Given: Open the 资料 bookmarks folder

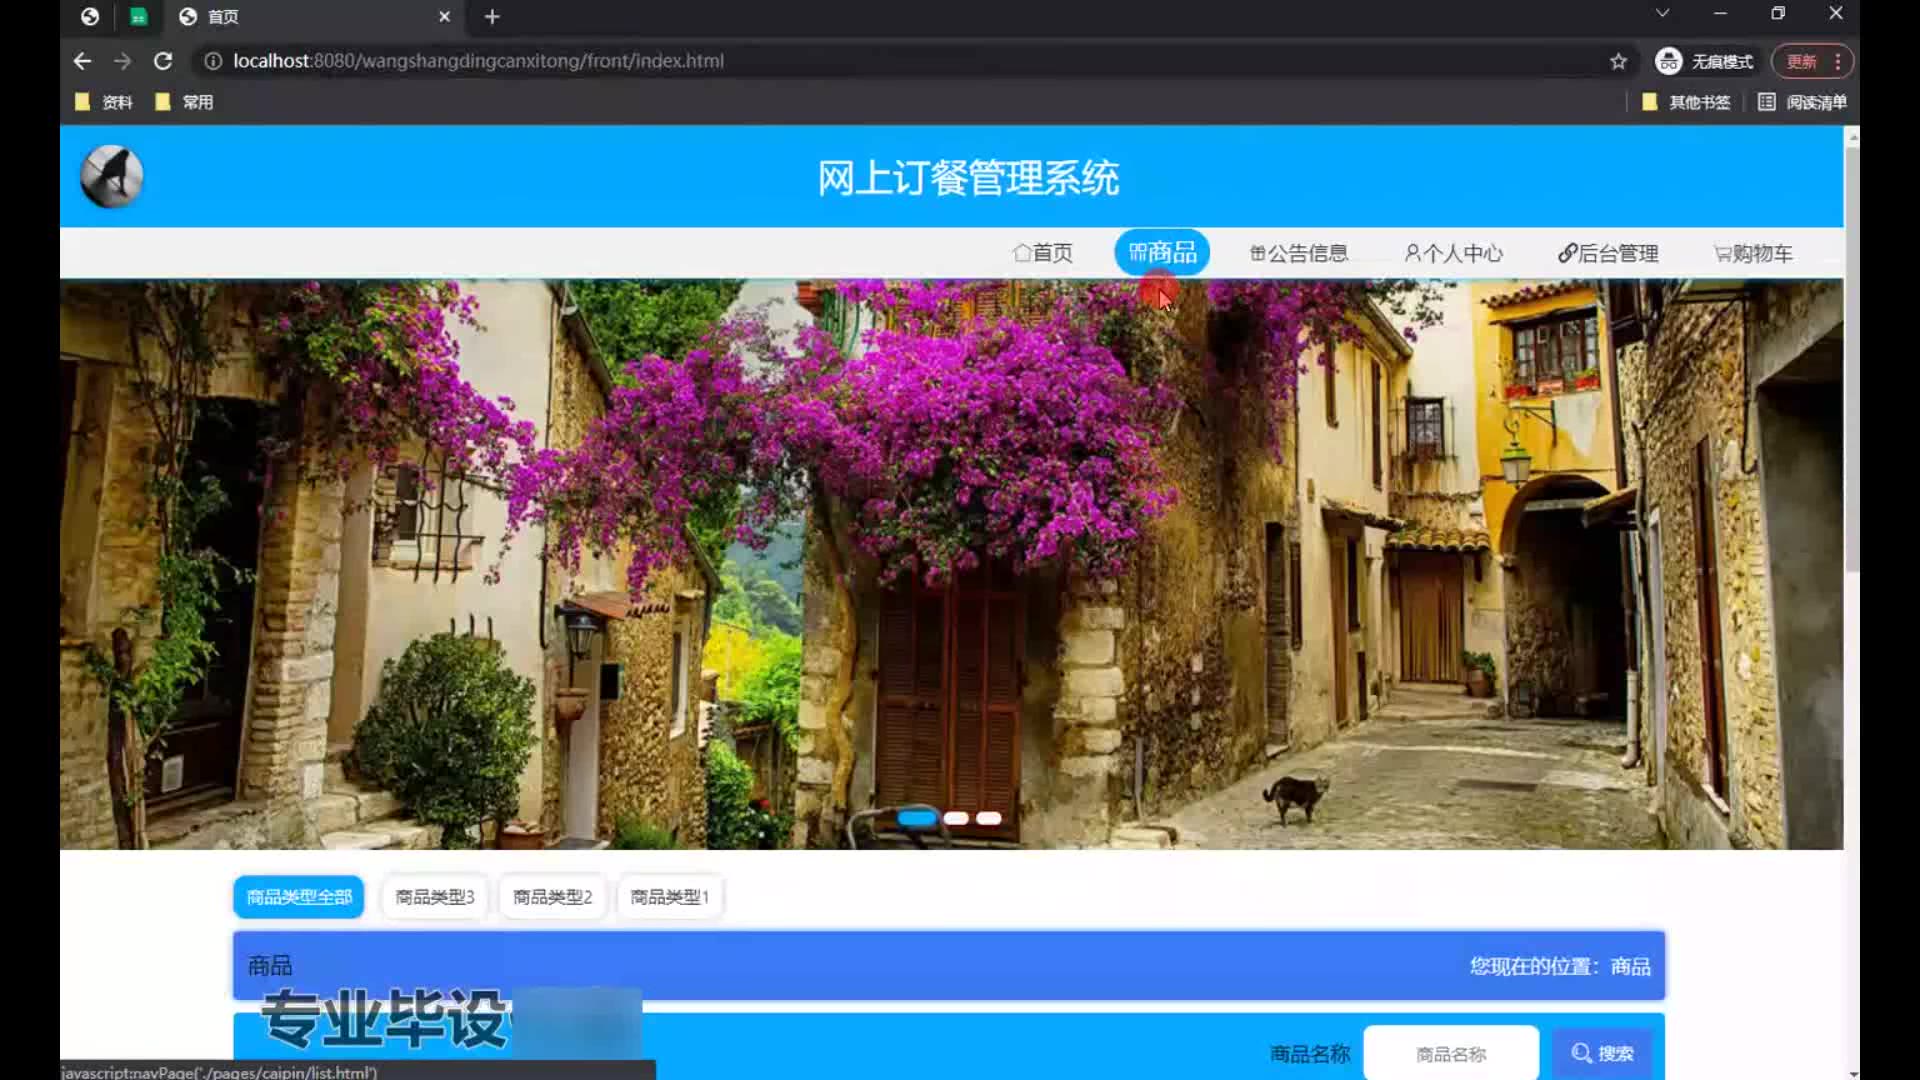Looking at the screenshot, I should coord(104,102).
